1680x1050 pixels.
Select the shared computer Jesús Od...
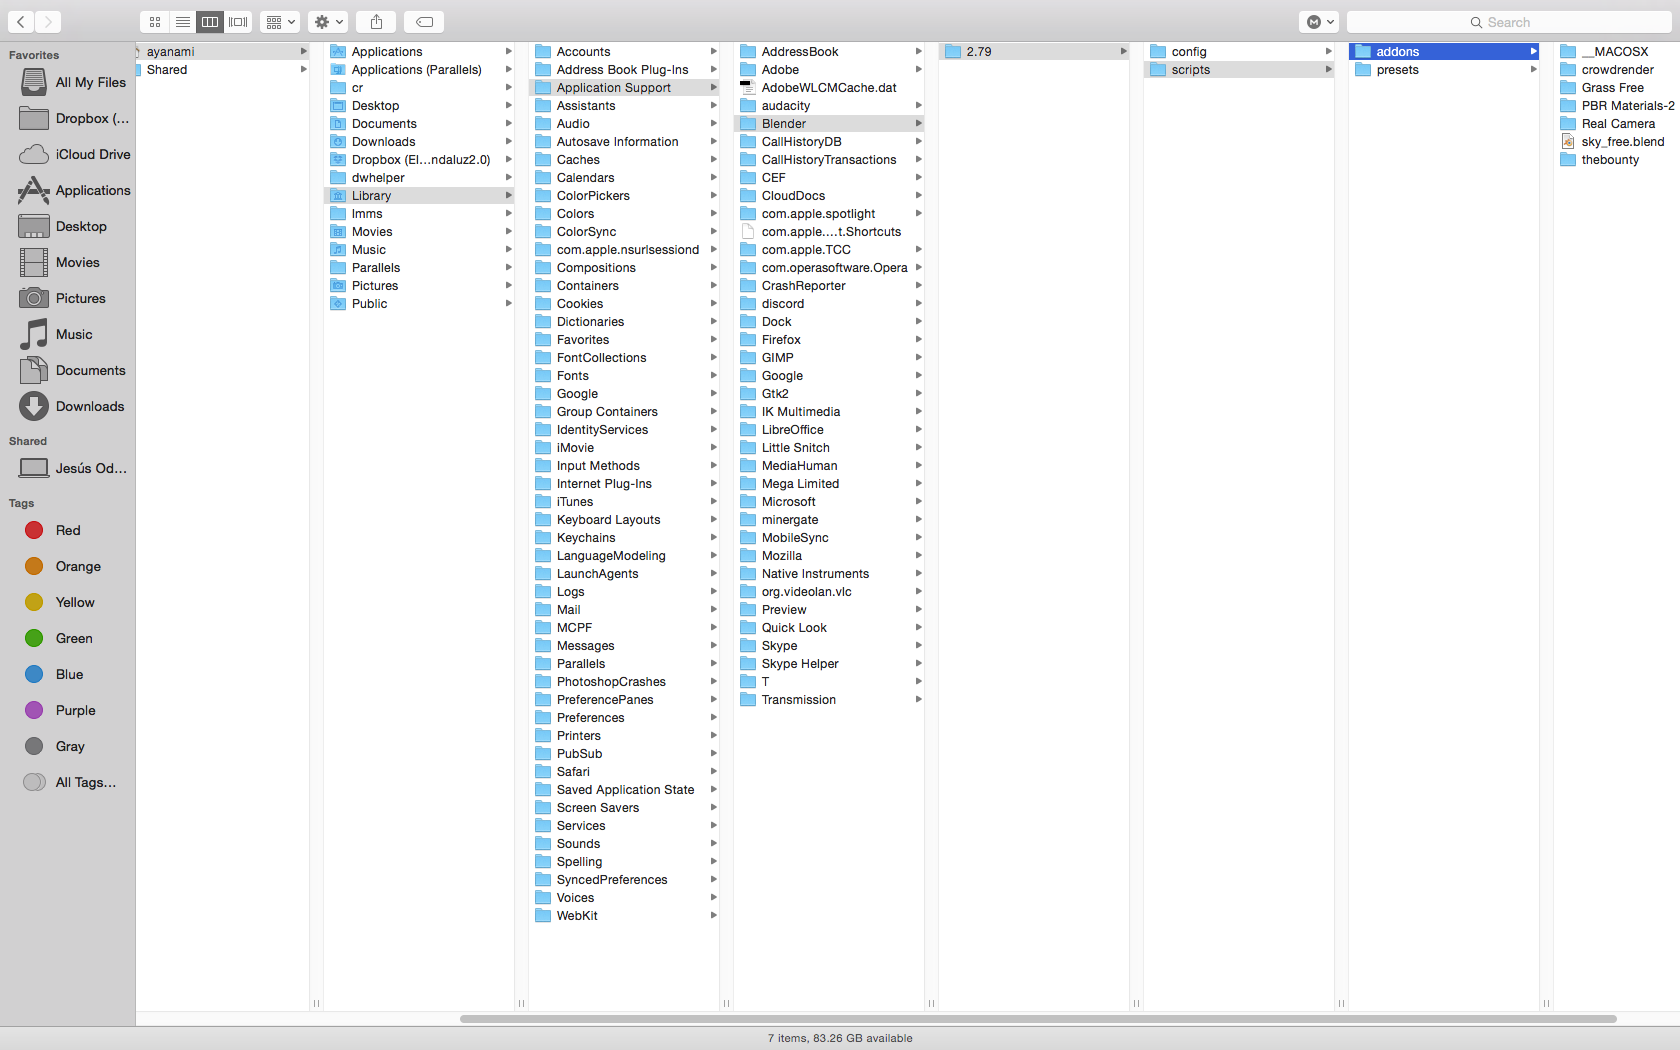(x=68, y=468)
